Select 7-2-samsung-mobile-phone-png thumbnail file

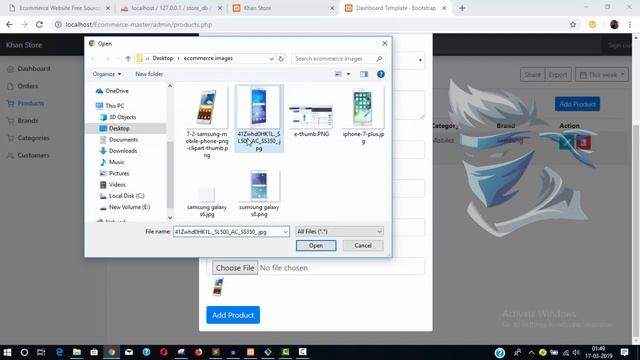tap(207, 123)
